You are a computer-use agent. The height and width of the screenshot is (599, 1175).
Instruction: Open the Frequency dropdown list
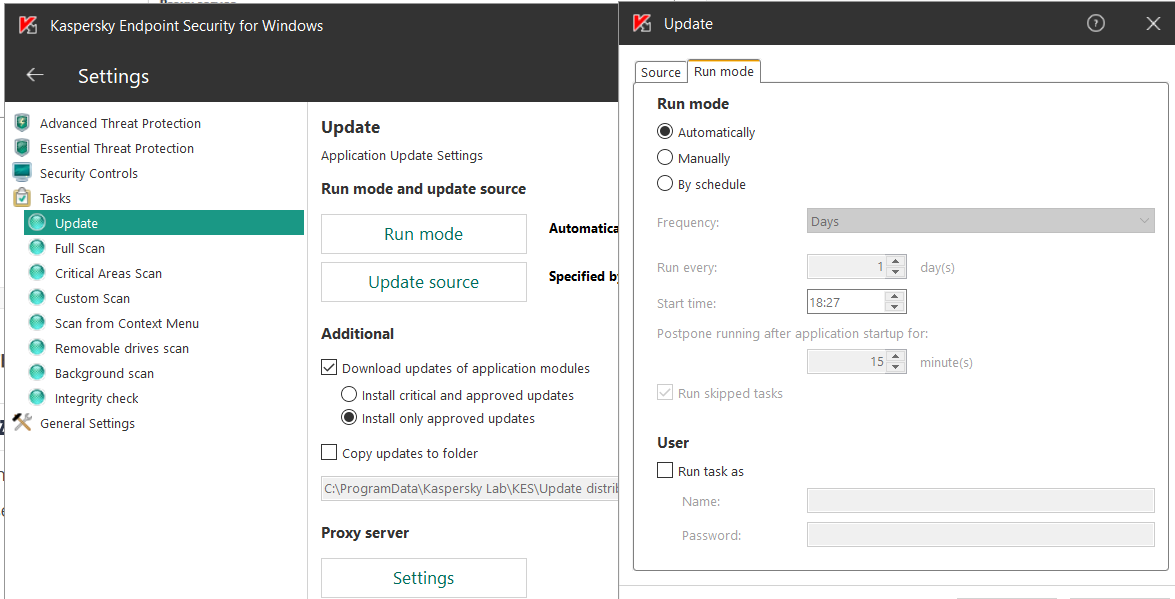coord(980,221)
